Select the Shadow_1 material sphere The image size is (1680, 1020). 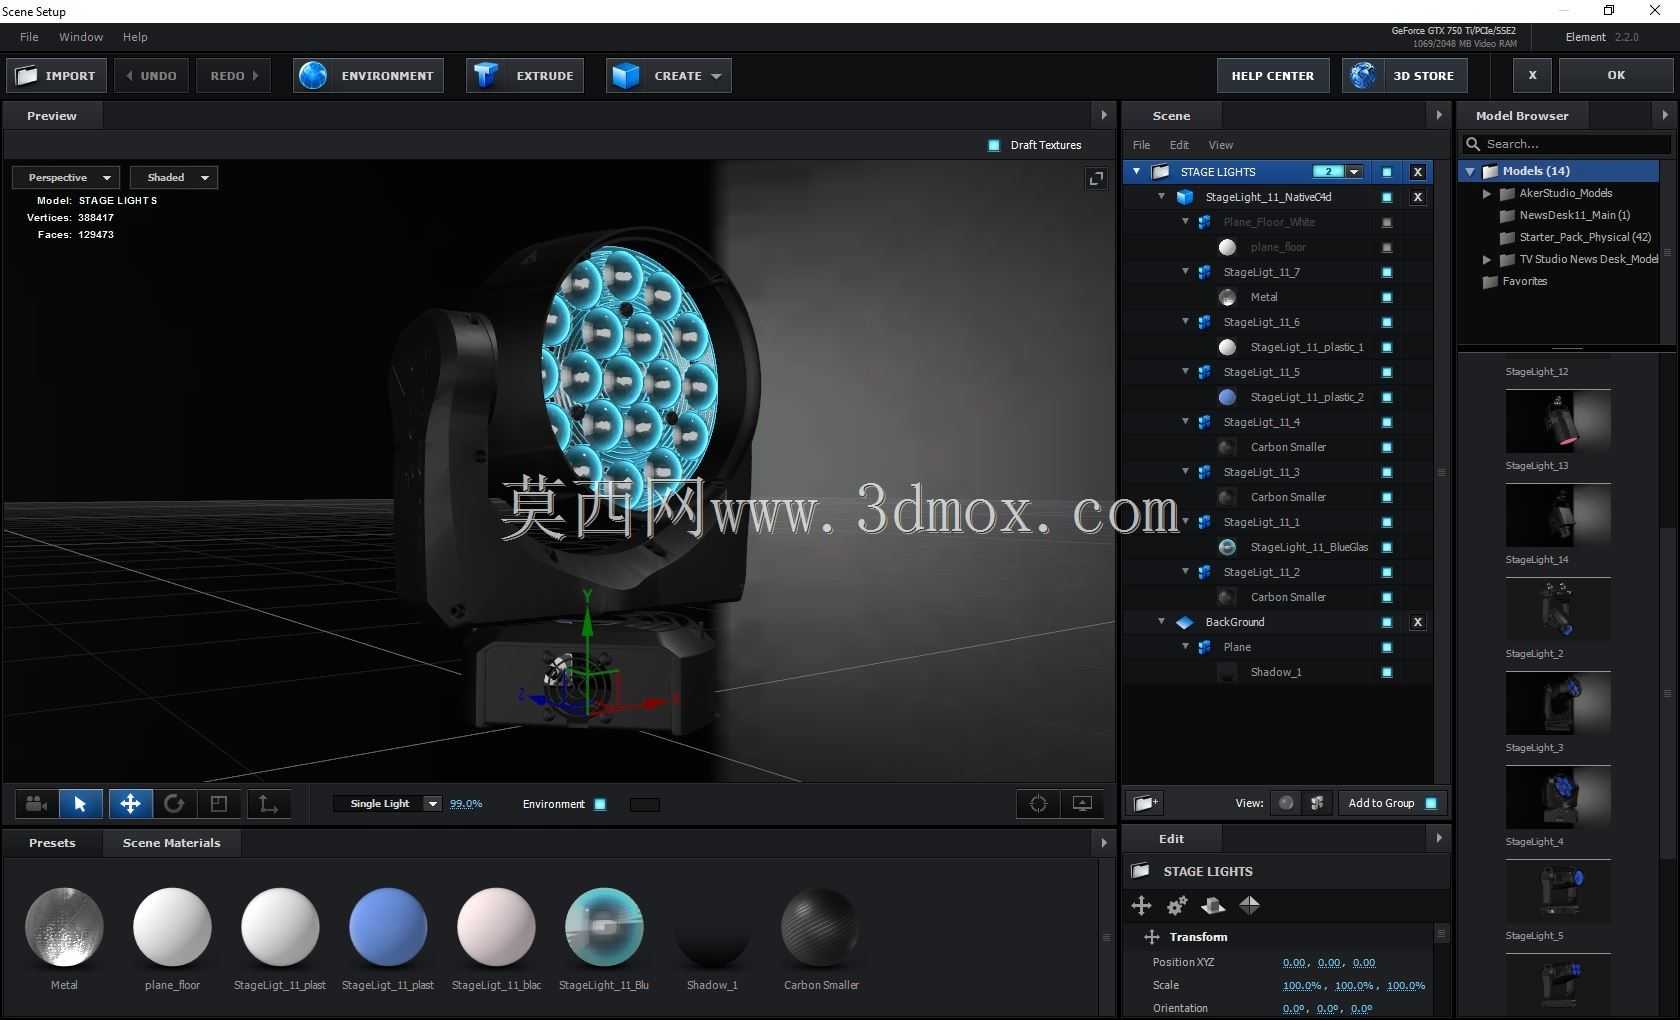click(712, 928)
